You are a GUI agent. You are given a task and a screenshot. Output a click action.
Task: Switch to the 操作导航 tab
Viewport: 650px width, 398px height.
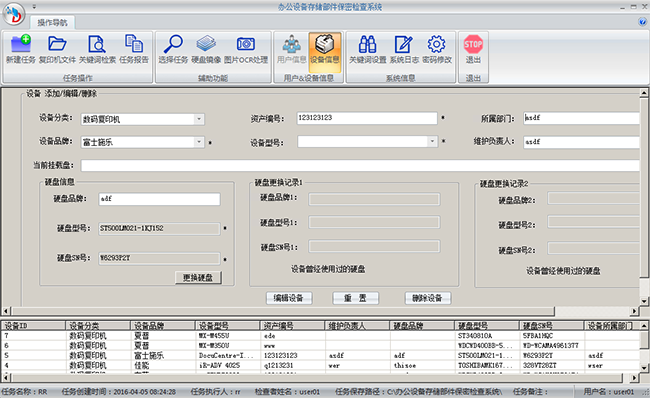click(x=52, y=22)
